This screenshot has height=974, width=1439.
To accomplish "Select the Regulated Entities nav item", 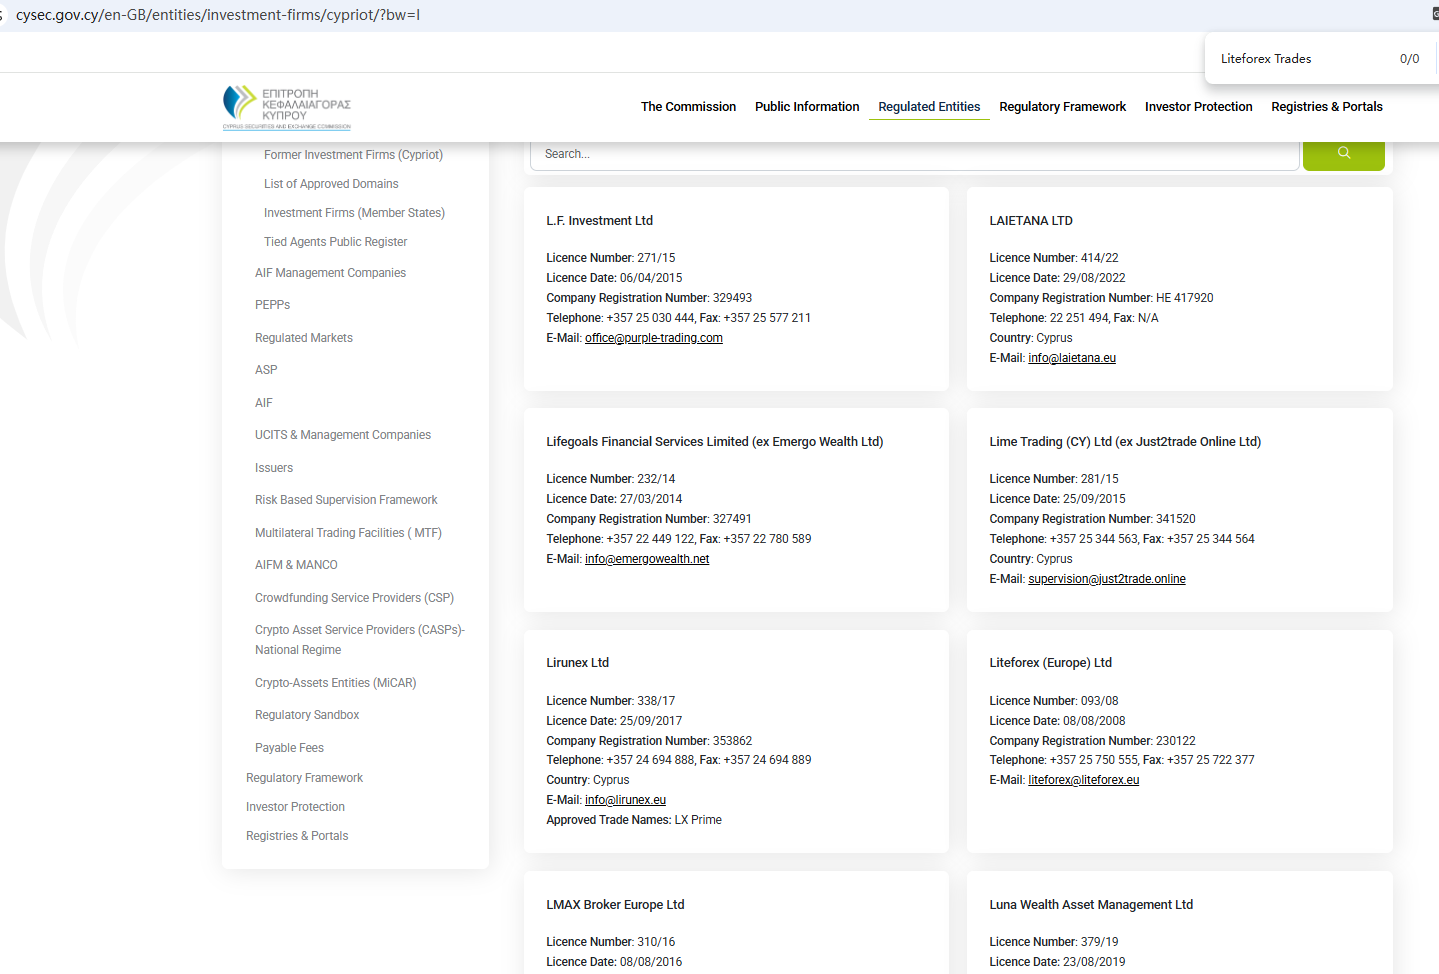I will point(929,107).
